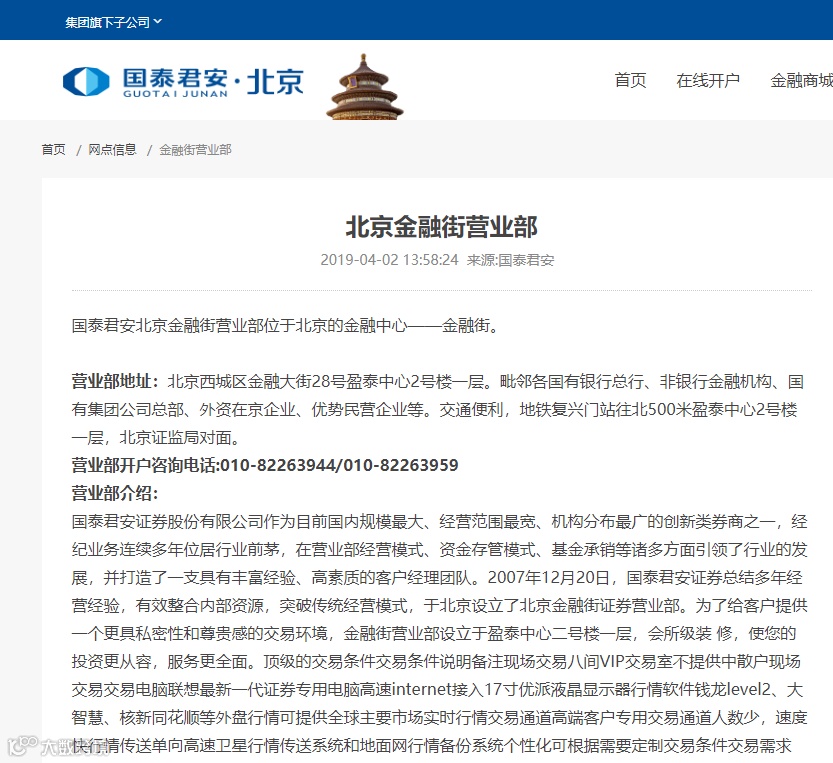Screen dimensions: 833x763
Task: Click the intro sentence 国泰君安北京金融街营业部位于北京的金融中心
Action: (x=285, y=325)
